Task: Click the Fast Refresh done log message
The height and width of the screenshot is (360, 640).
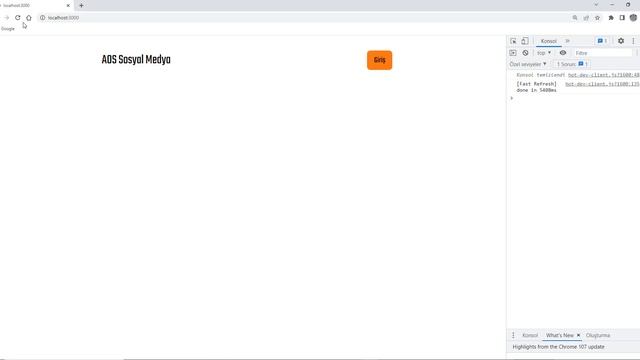Action: coord(536,87)
